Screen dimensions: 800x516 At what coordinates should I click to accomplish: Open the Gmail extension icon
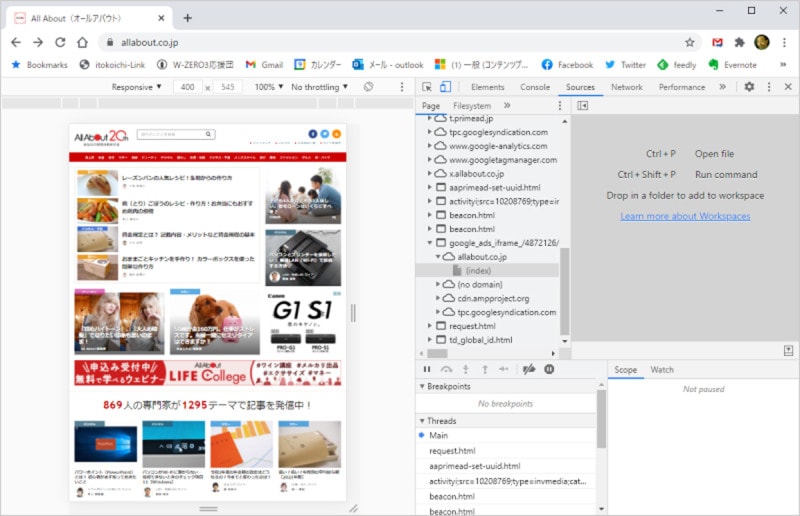coord(717,42)
